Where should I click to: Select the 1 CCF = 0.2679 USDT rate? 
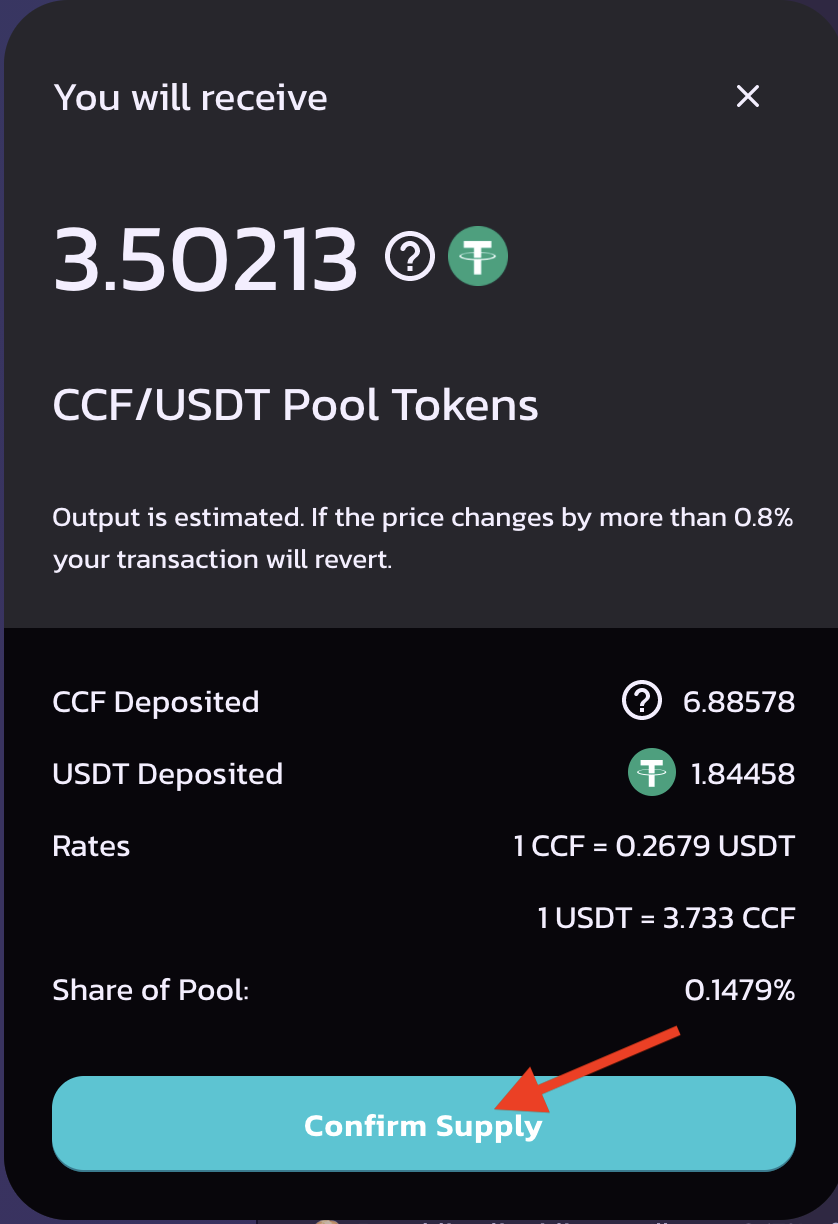coord(654,846)
